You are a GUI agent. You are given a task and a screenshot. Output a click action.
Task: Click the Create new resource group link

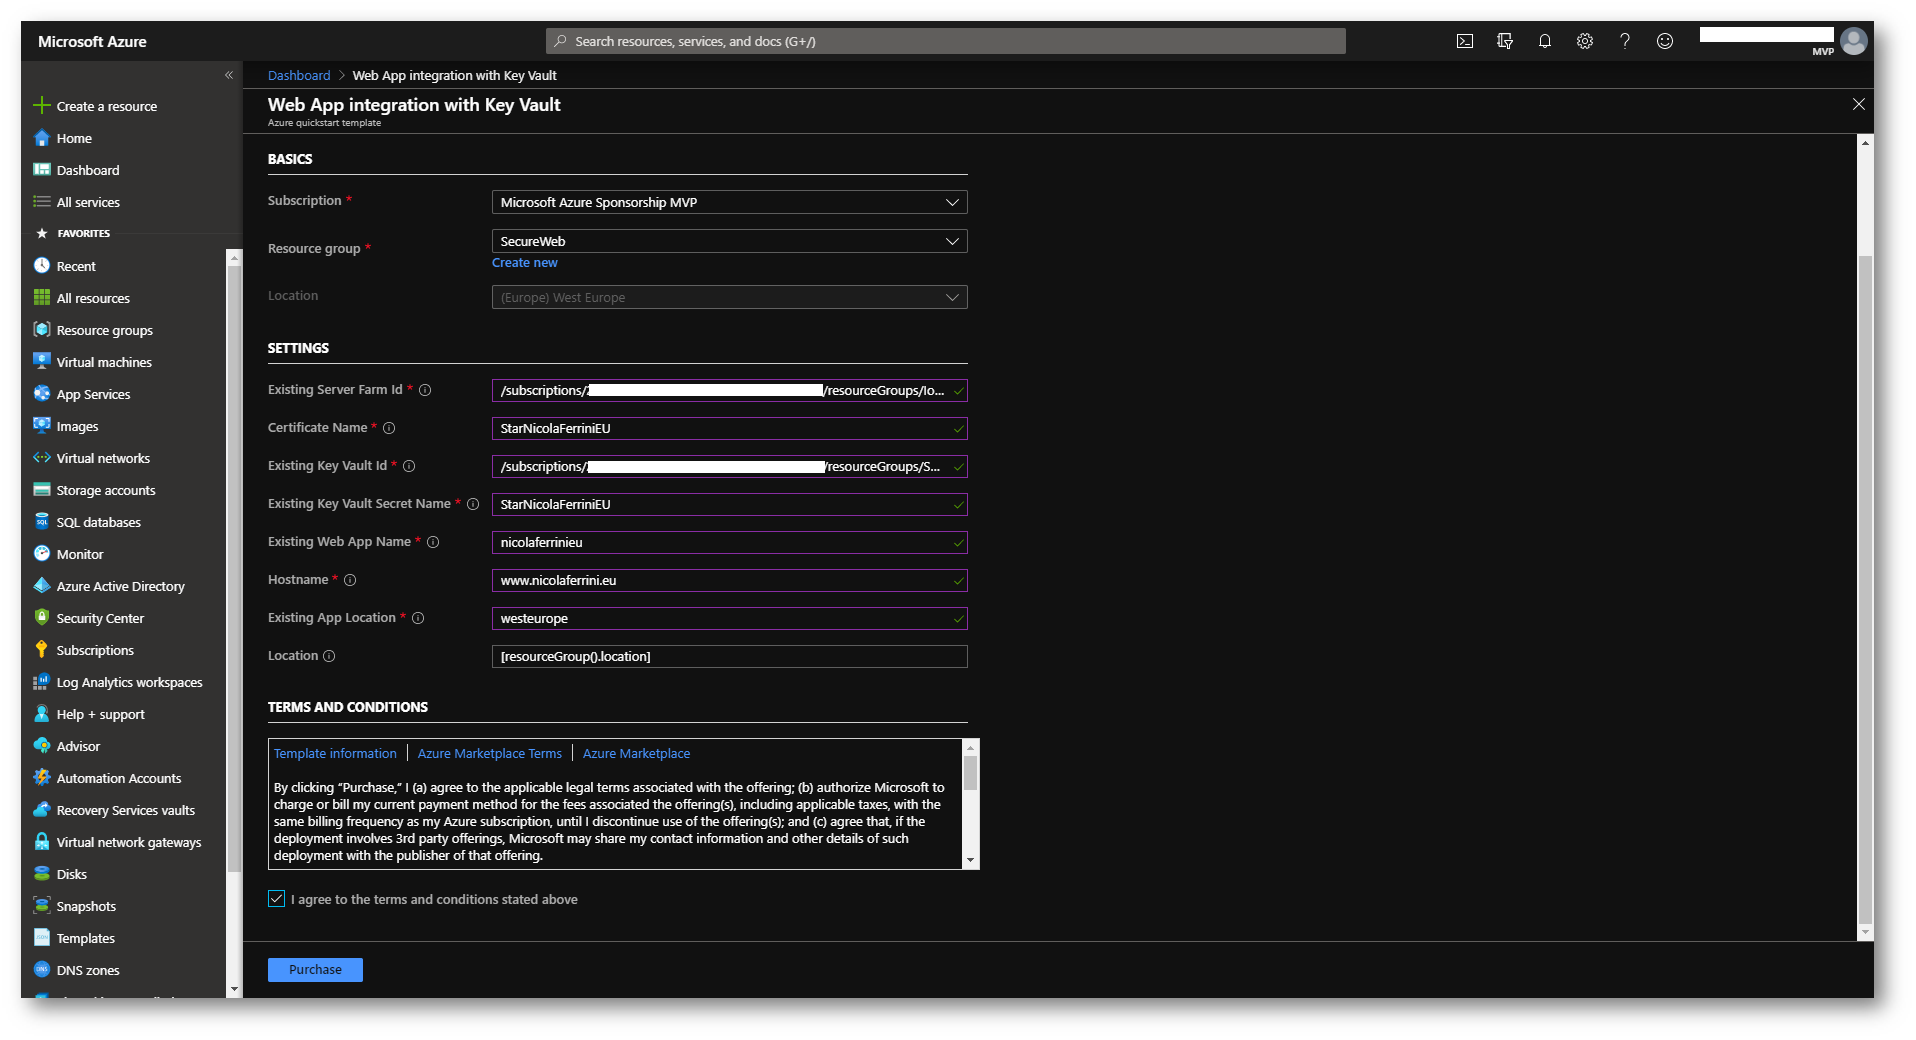coord(525,263)
